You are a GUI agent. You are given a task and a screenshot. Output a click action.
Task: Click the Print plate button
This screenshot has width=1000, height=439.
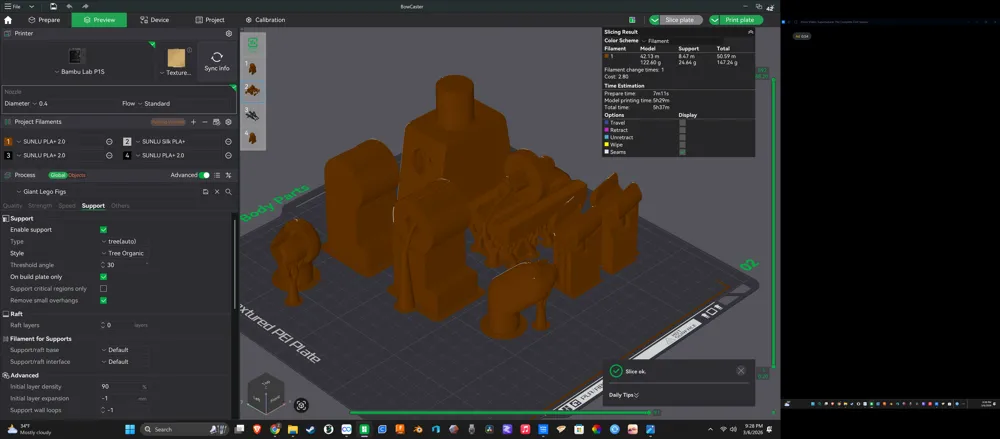[741, 20]
